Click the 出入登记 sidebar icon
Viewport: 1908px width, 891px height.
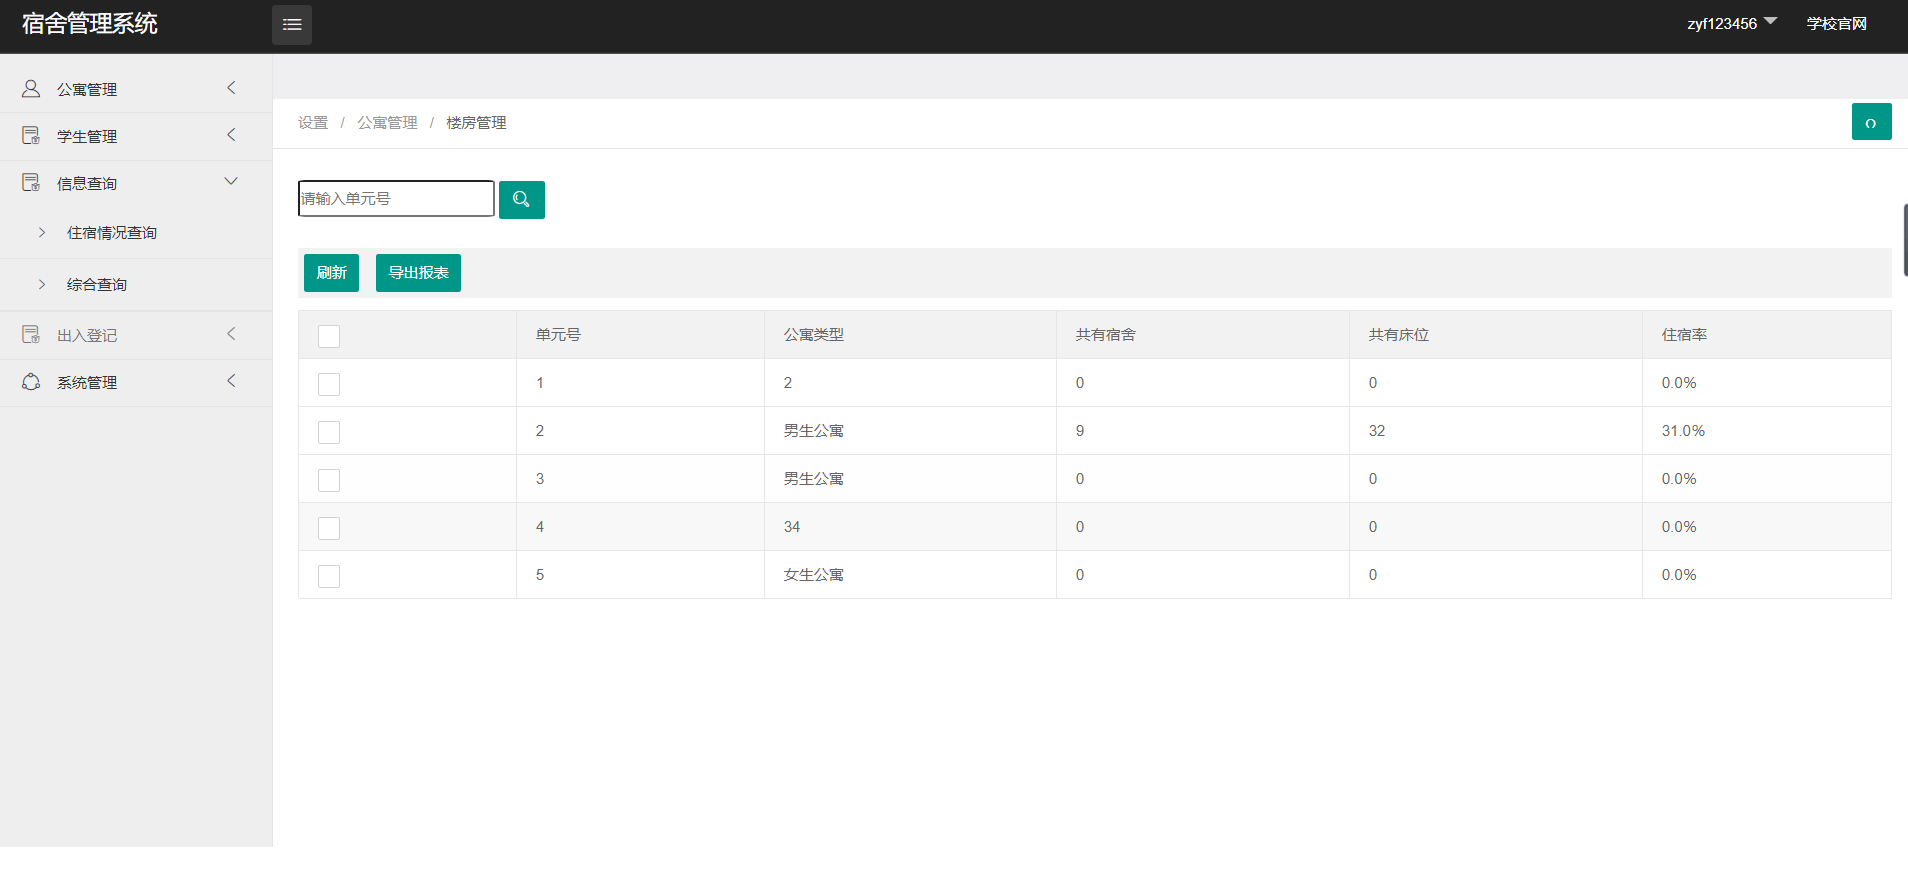(x=31, y=335)
